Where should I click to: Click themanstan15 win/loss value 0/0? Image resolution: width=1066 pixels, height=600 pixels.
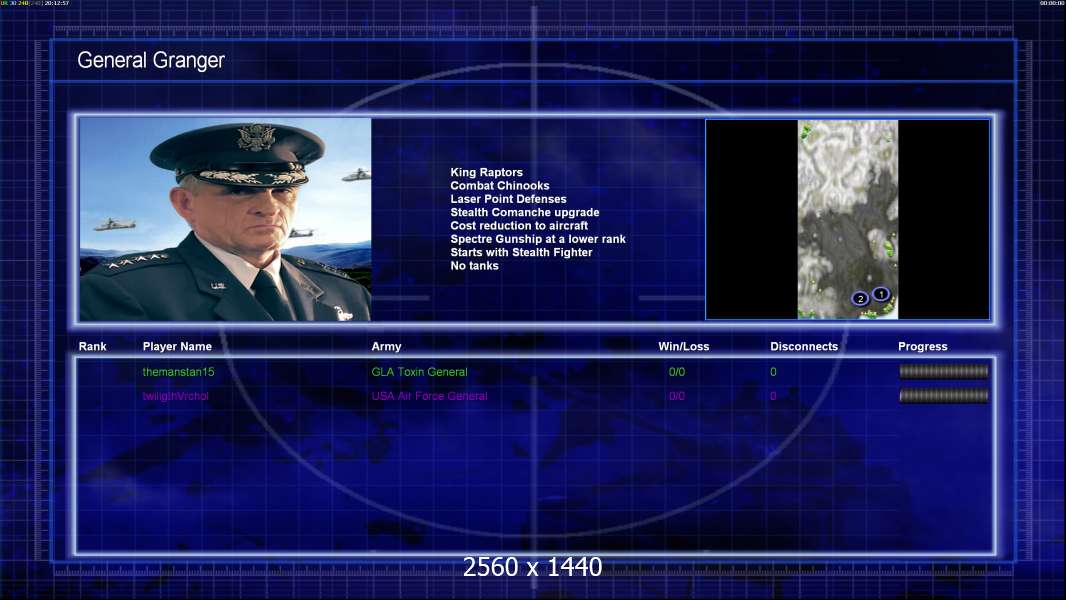click(x=676, y=372)
